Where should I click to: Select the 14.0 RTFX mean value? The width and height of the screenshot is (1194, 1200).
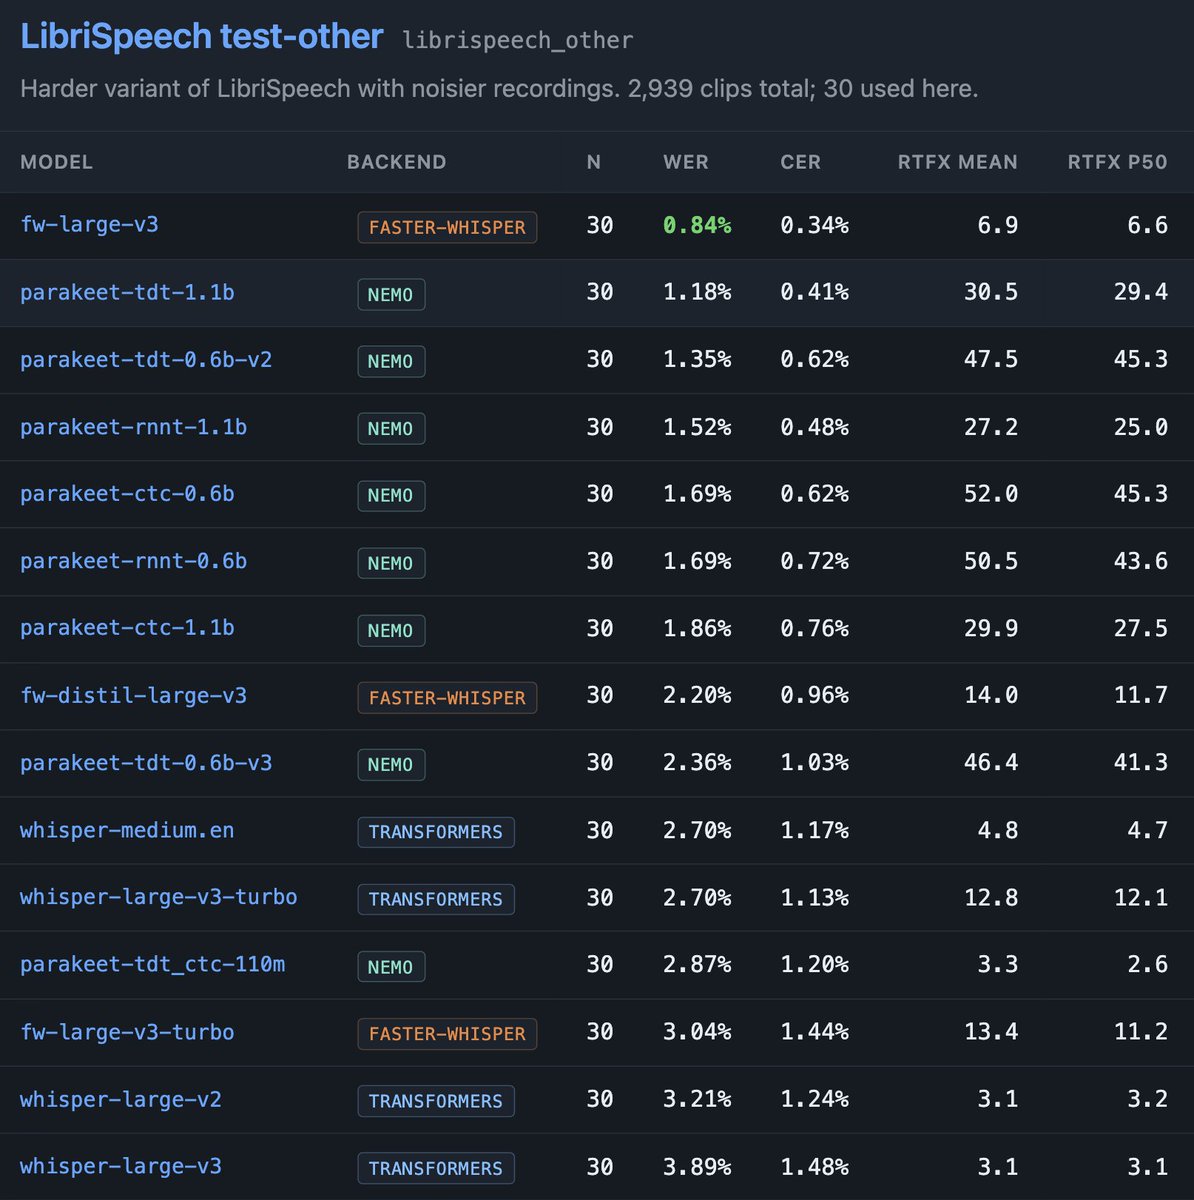(991, 696)
